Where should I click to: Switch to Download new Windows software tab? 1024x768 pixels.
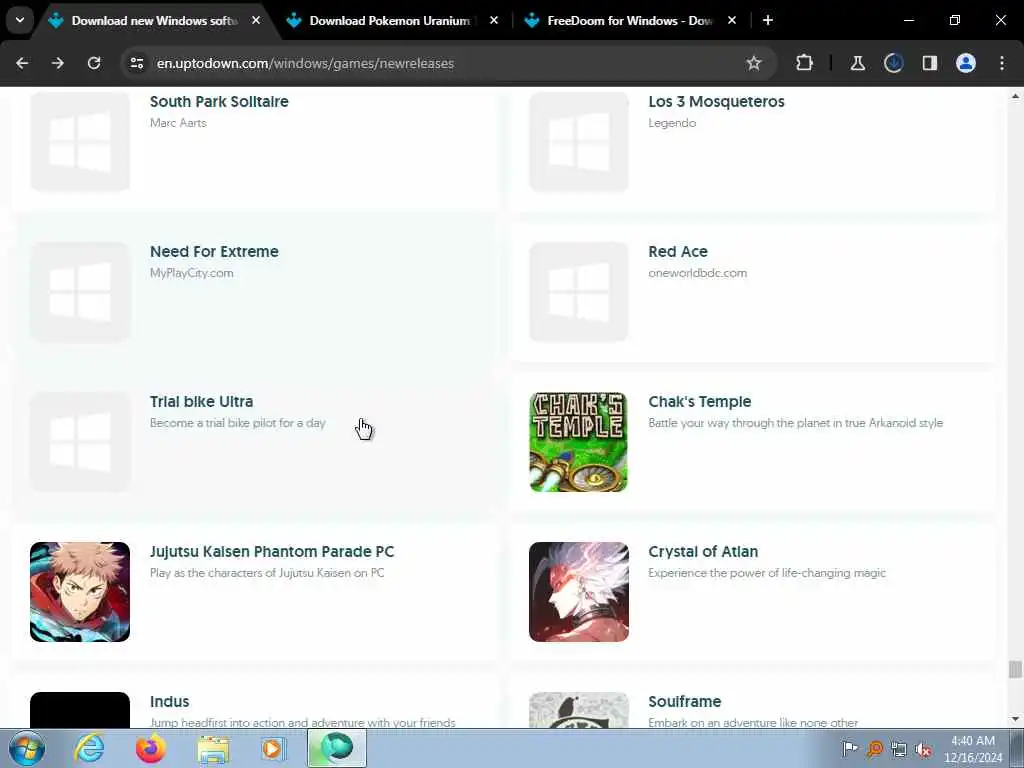point(155,21)
